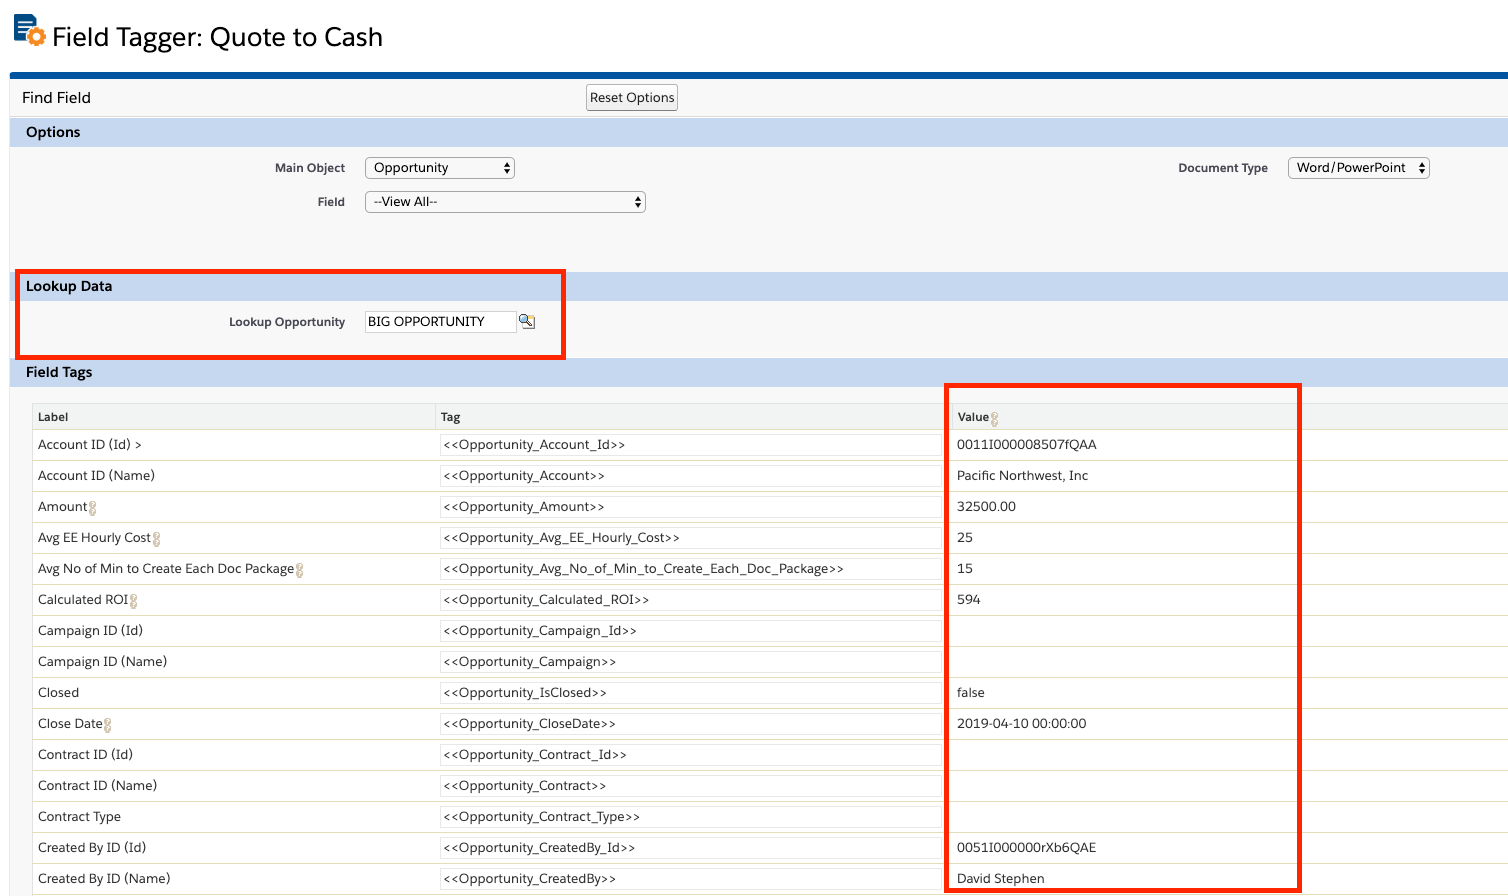Click the Find Field heading

tap(56, 98)
